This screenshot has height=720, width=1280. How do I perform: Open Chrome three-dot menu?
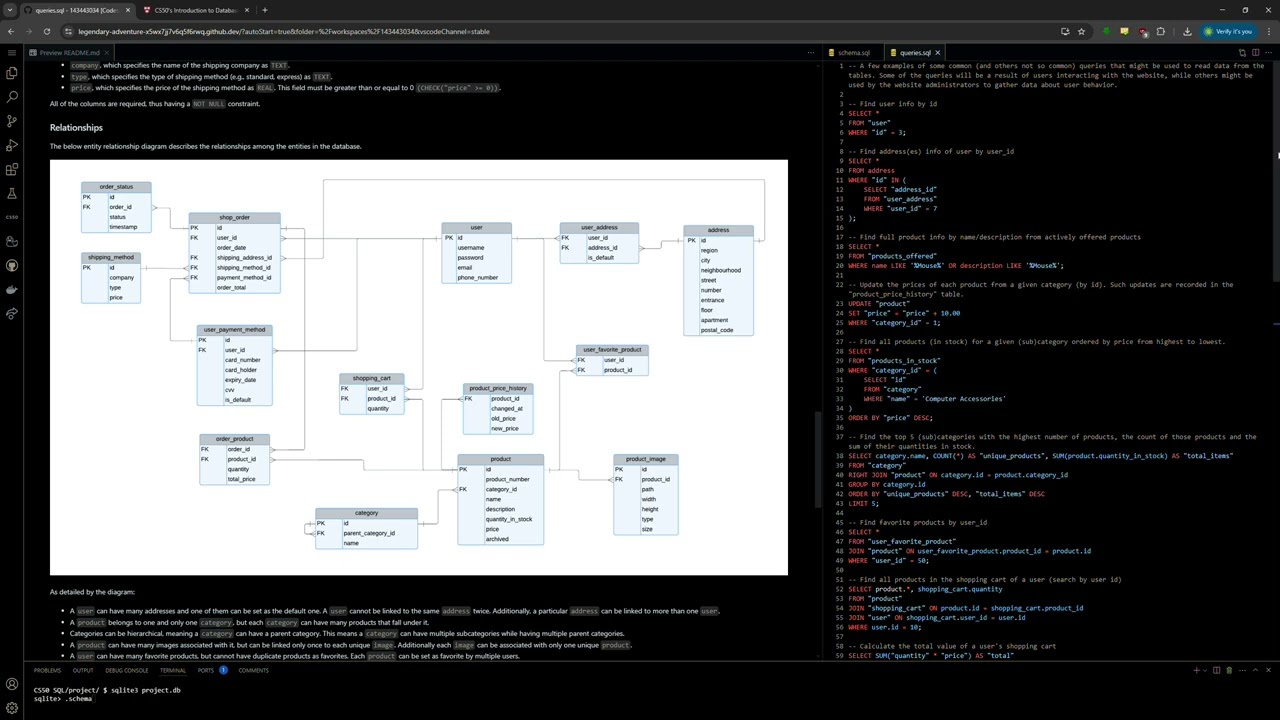(x=1269, y=31)
